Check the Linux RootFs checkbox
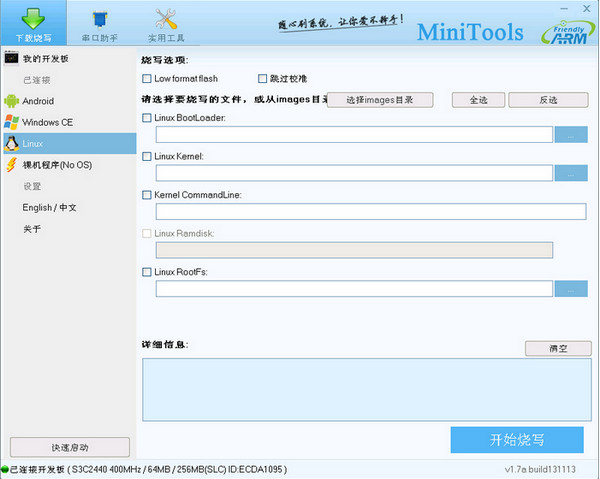Viewport: 600px width, 479px height. pyautogui.click(x=147, y=272)
